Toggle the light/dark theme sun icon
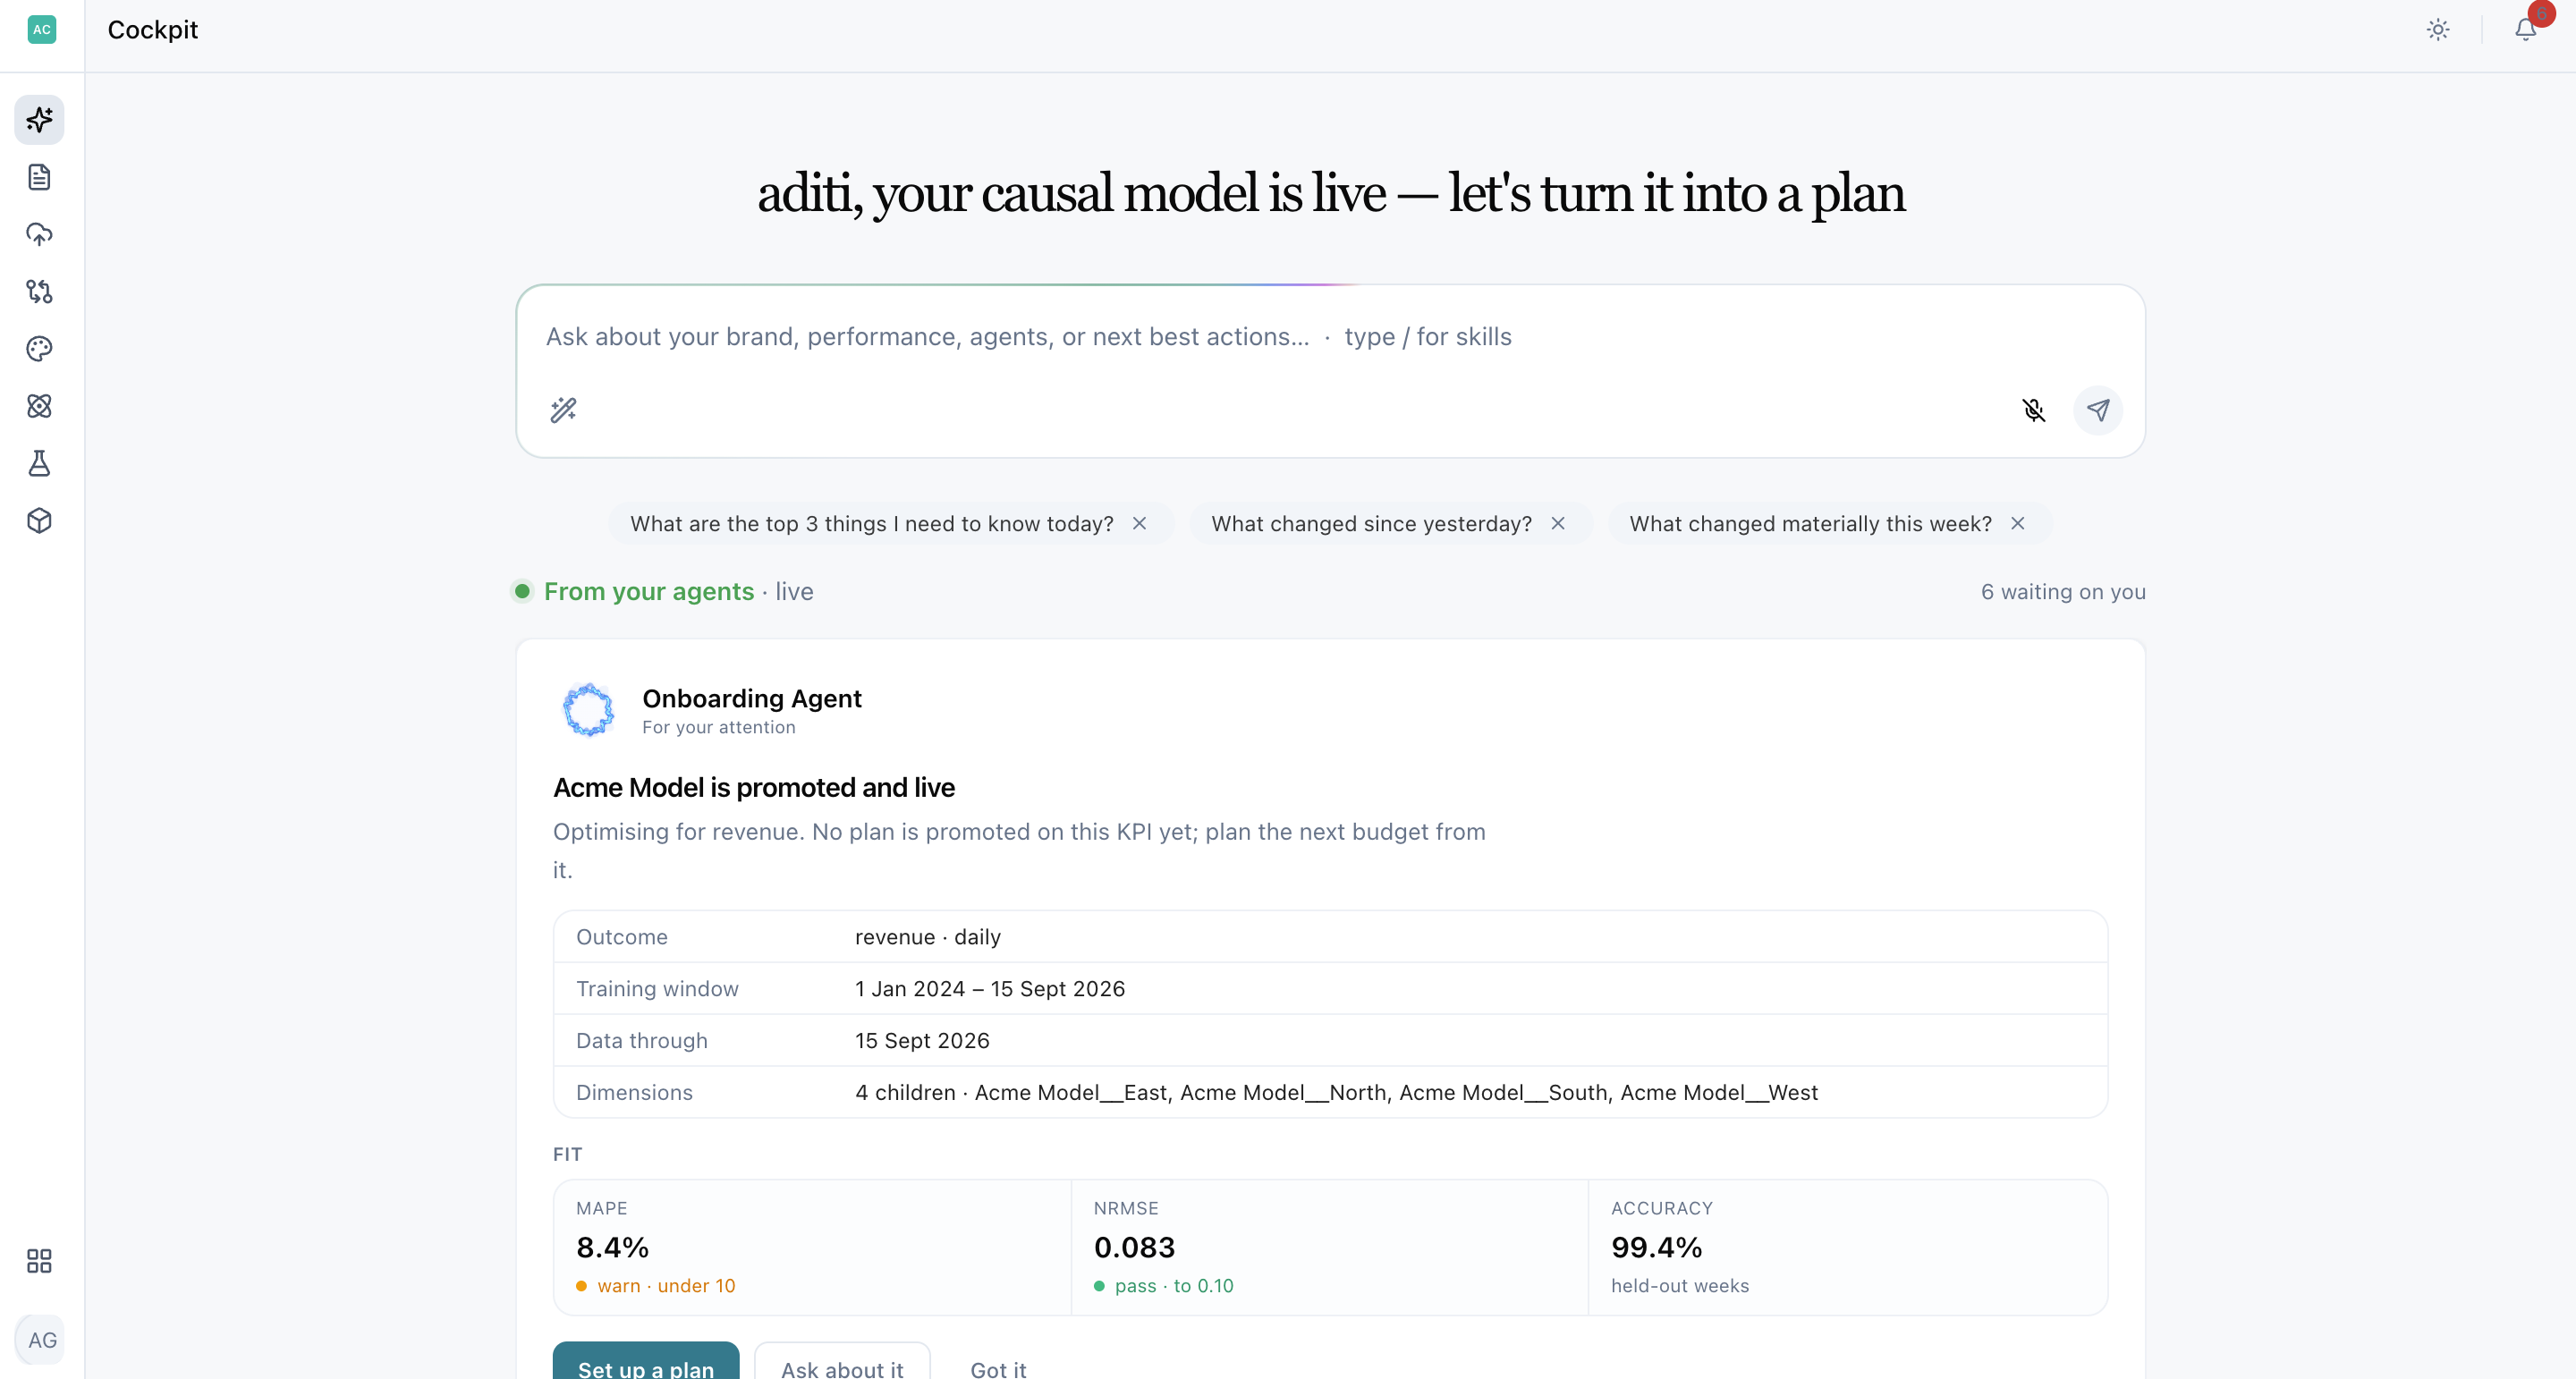2576x1379 pixels. [x=2438, y=30]
